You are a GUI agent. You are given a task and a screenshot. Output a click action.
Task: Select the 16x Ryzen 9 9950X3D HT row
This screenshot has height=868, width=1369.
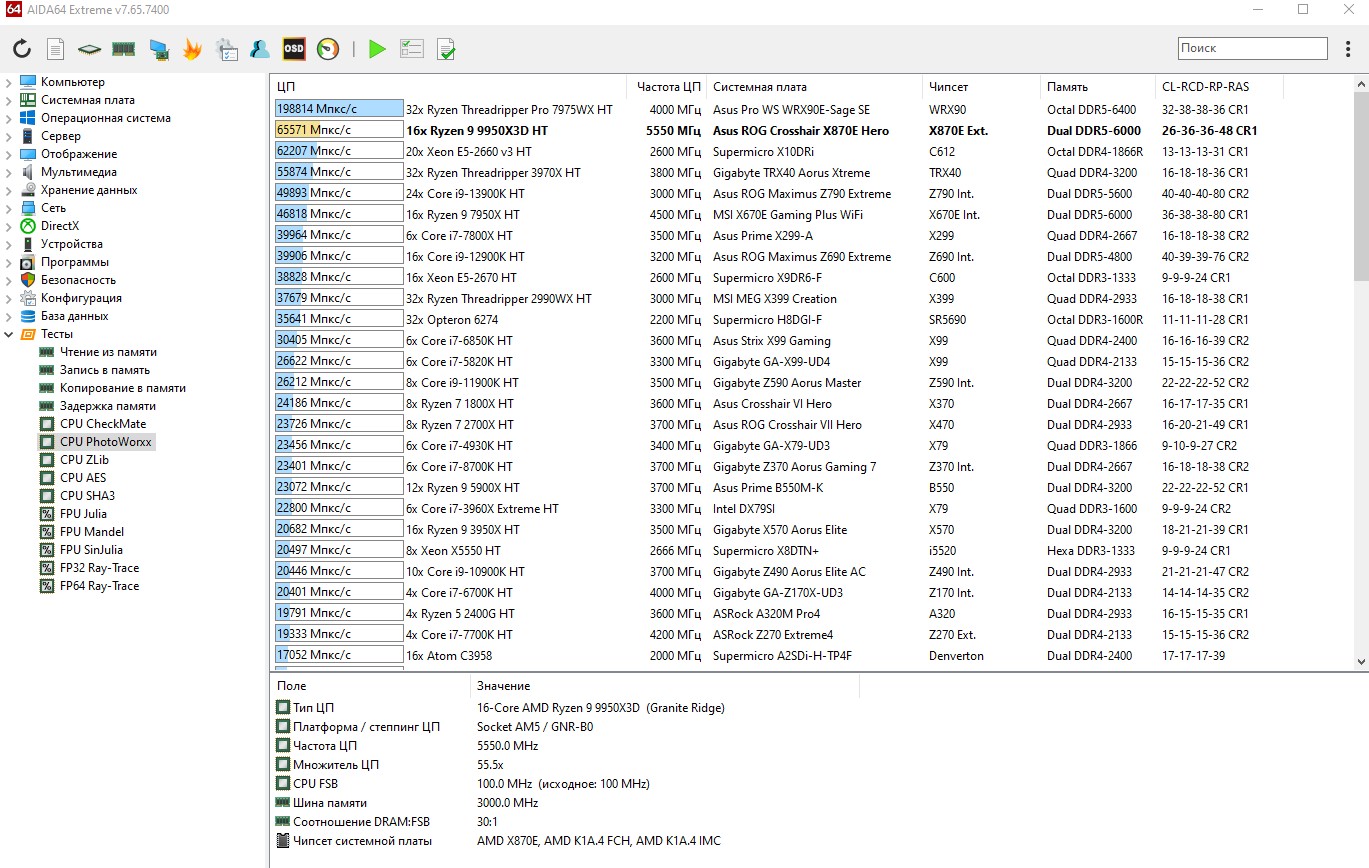pos(811,131)
